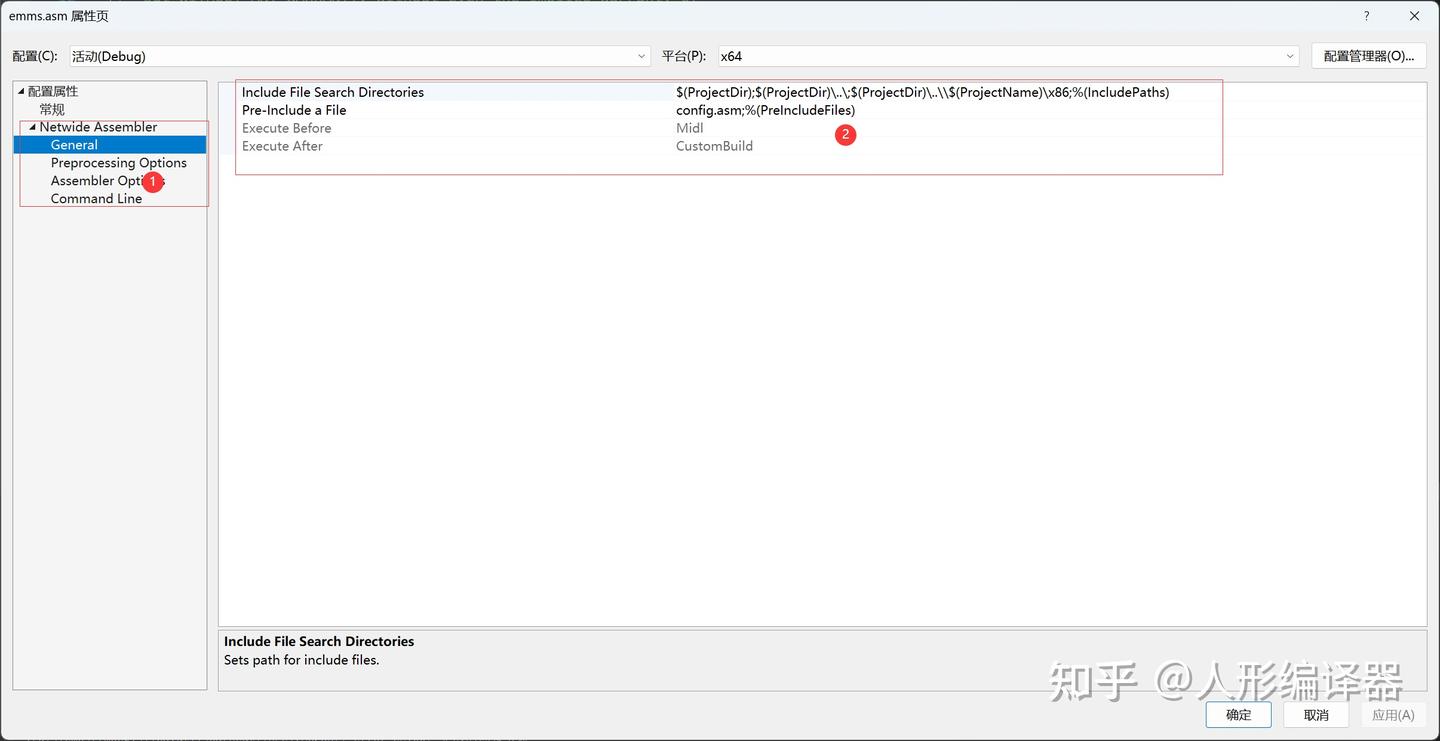This screenshot has height=741, width=1440.
Task: Select the 常规 tree item
Action: (x=51, y=108)
